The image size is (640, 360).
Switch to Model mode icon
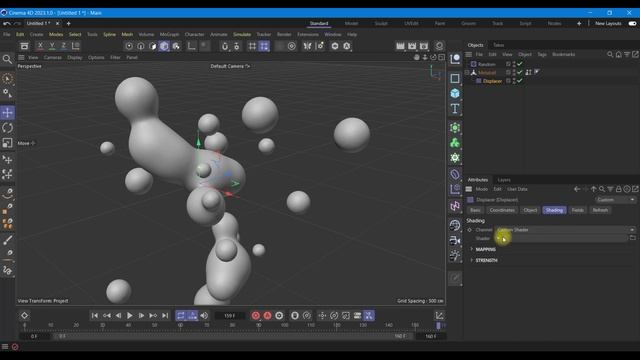pos(164,46)
